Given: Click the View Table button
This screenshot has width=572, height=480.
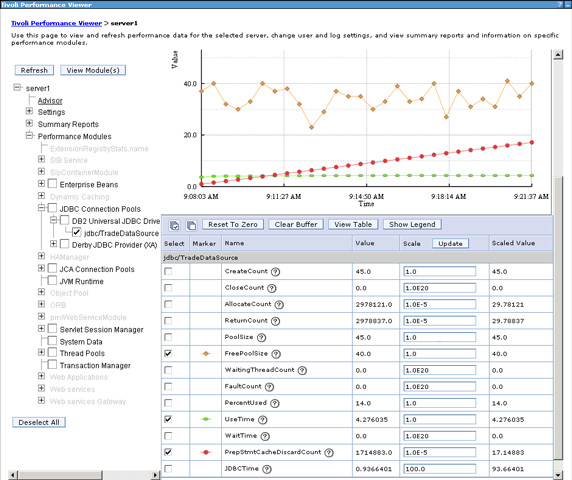Looking at the screenshot, I should coord(353,224).
